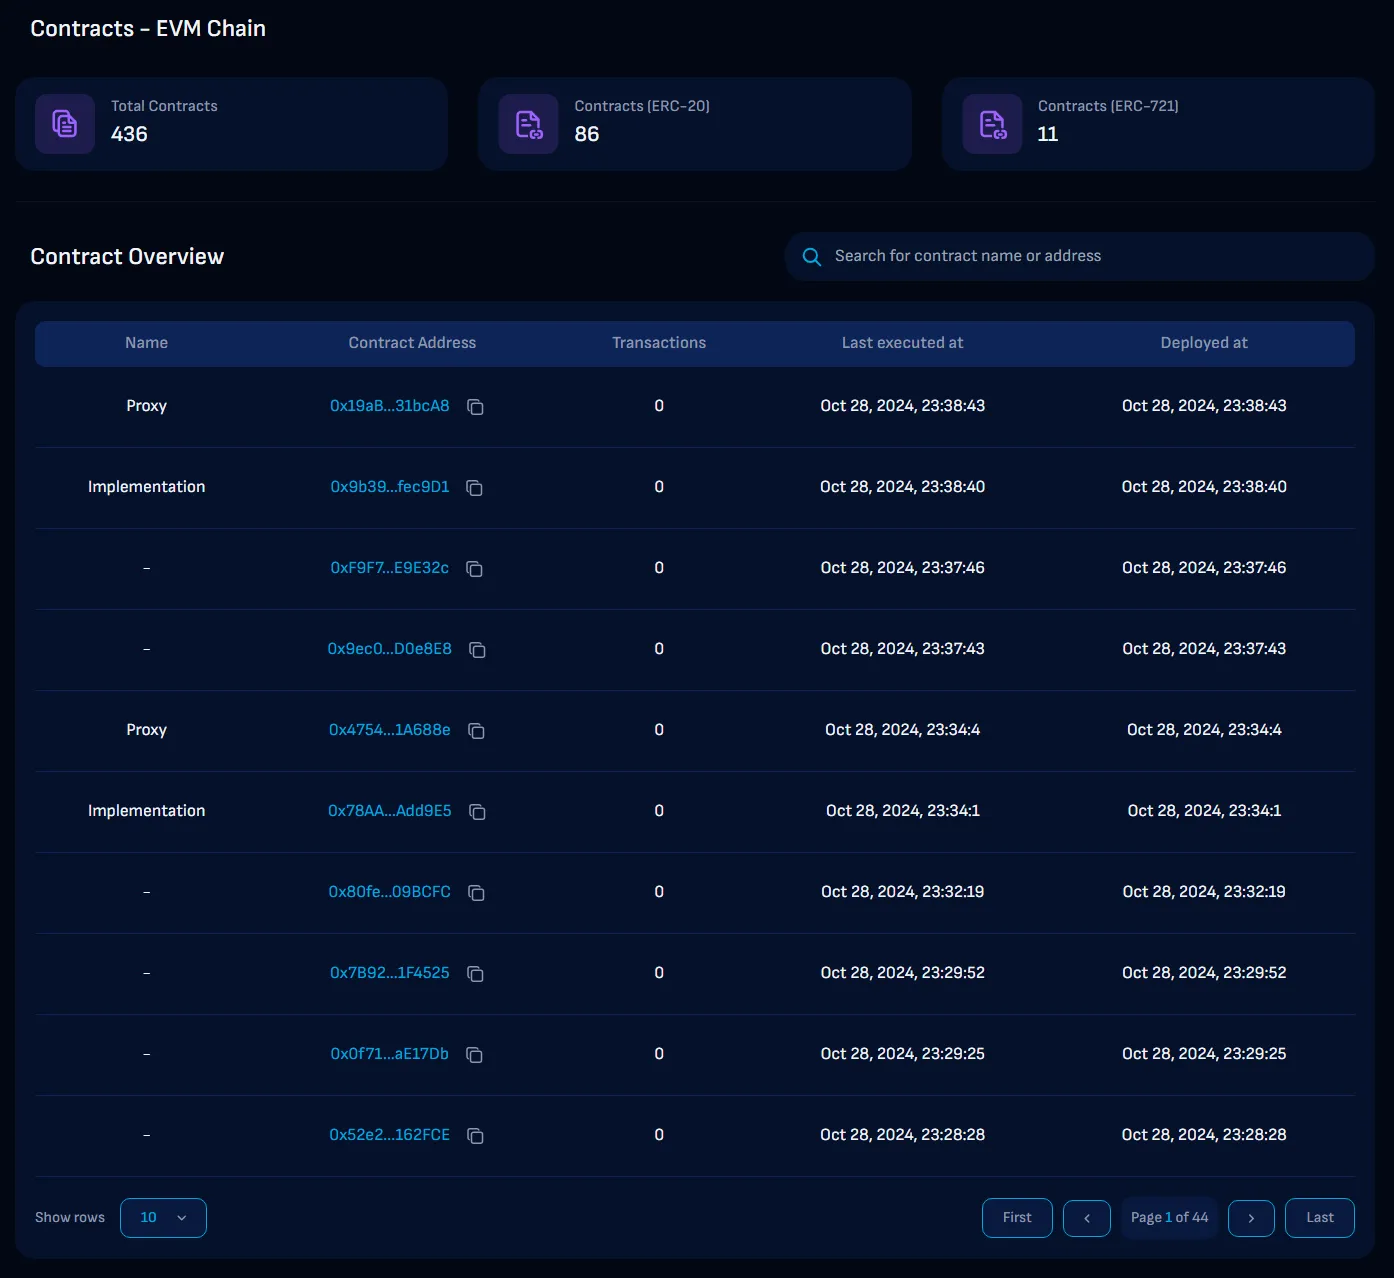Click Deployed at 23:28:28 cell
Viewport: 1394px width, 1278px height.
coord(1204,1135)
